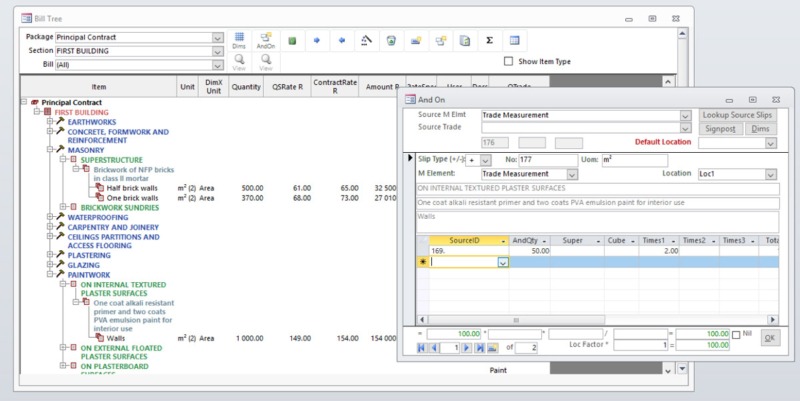Image resolution: width=800 pixels, height=401 pixels.
Task: Open the Section dropdown
Action: pyautogui.click(x=217, y=51)
